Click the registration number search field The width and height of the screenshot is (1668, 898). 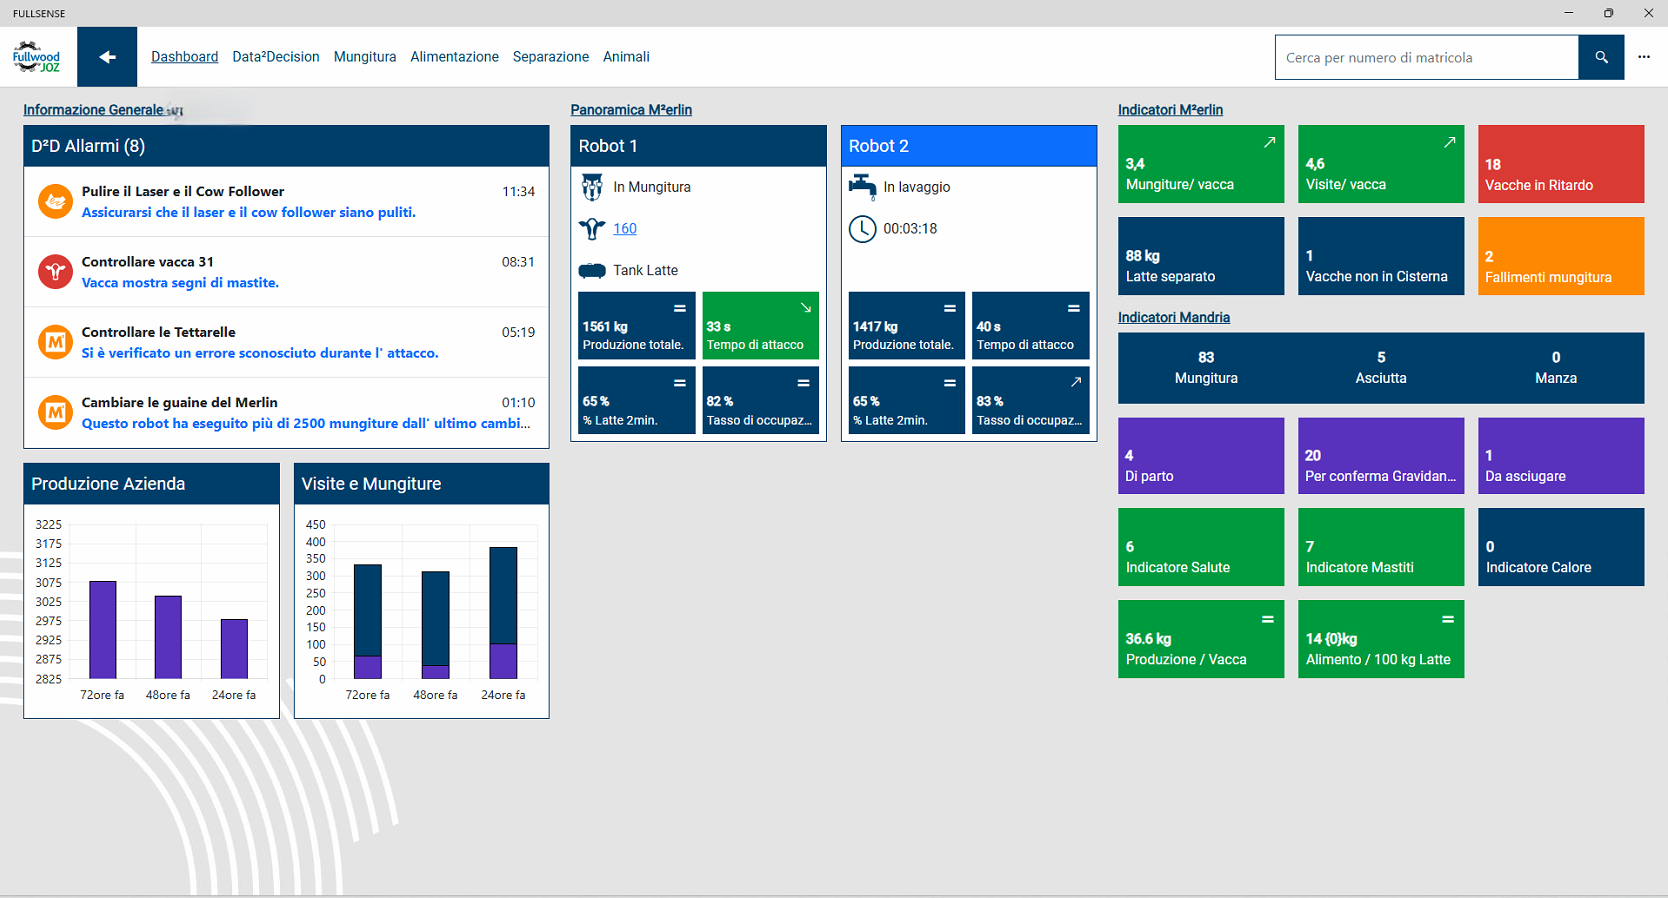(1426, 57)
